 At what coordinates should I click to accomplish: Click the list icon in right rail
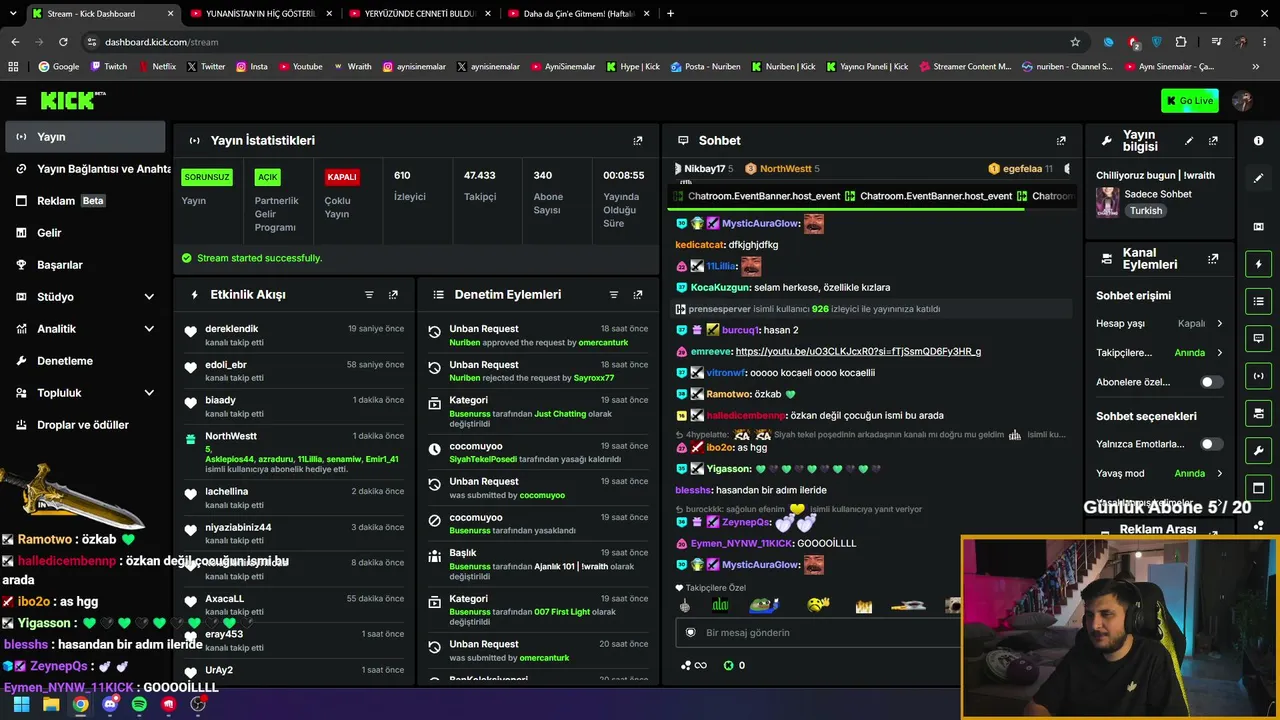(x=1259, y=301)
